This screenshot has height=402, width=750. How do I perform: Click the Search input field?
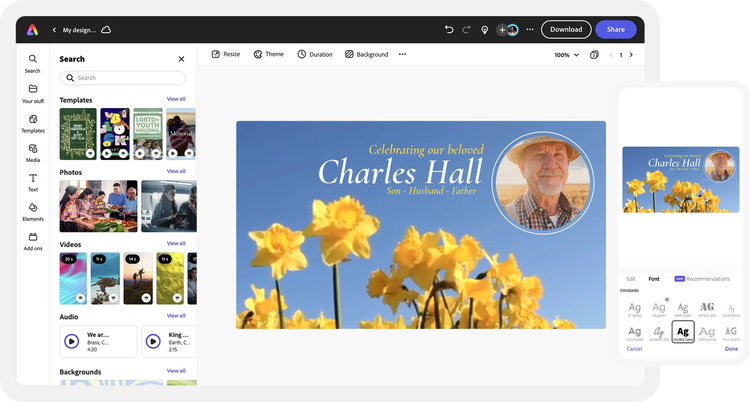click(122, 78)
